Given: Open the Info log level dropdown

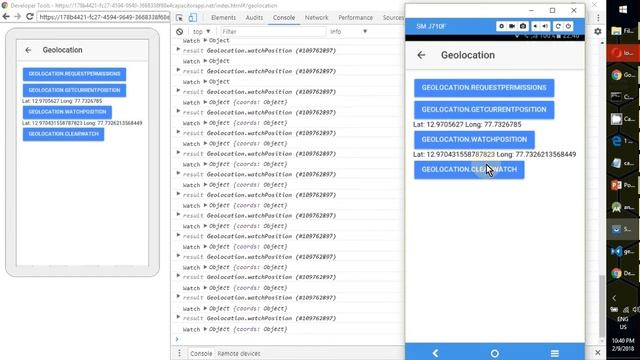Looking at the screenshot, I should (x=348, y=31).
